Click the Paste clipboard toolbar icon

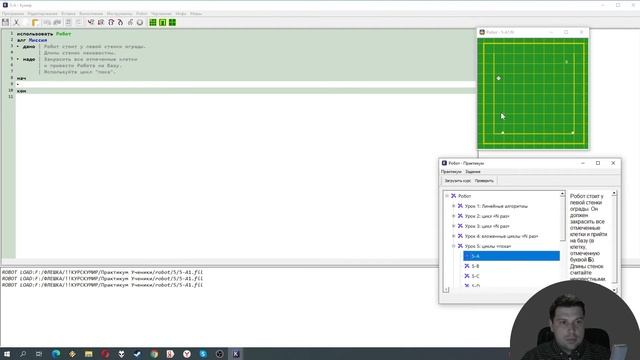tap(36, 22)
